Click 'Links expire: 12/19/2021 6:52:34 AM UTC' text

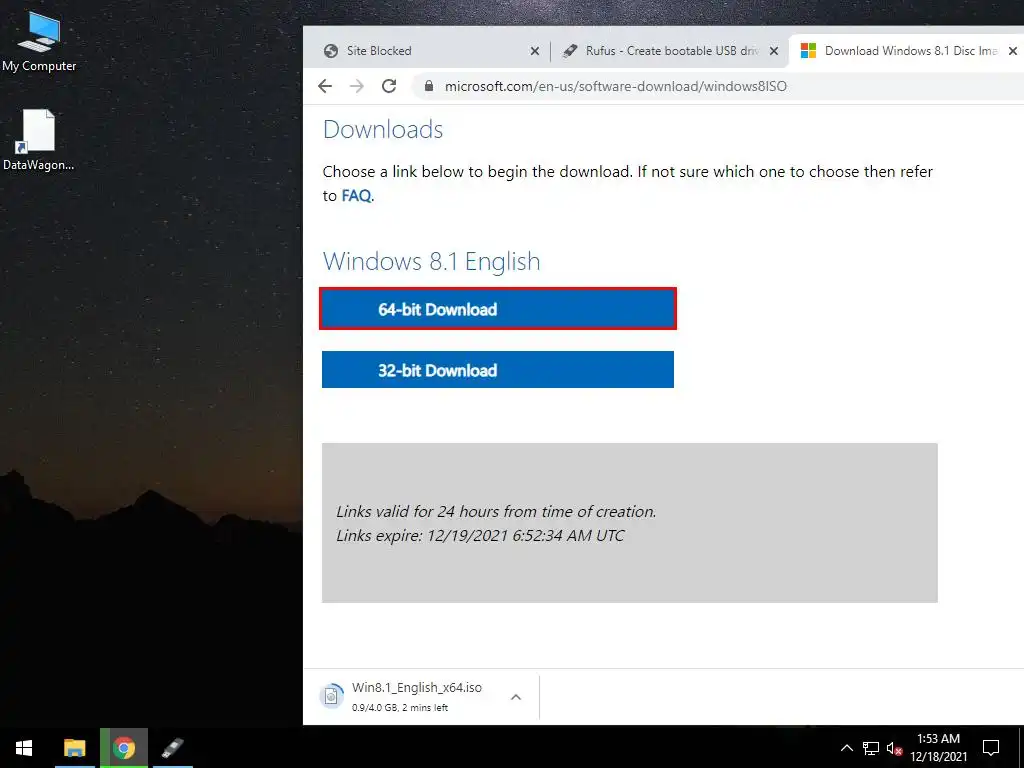[x=480, y=536]
